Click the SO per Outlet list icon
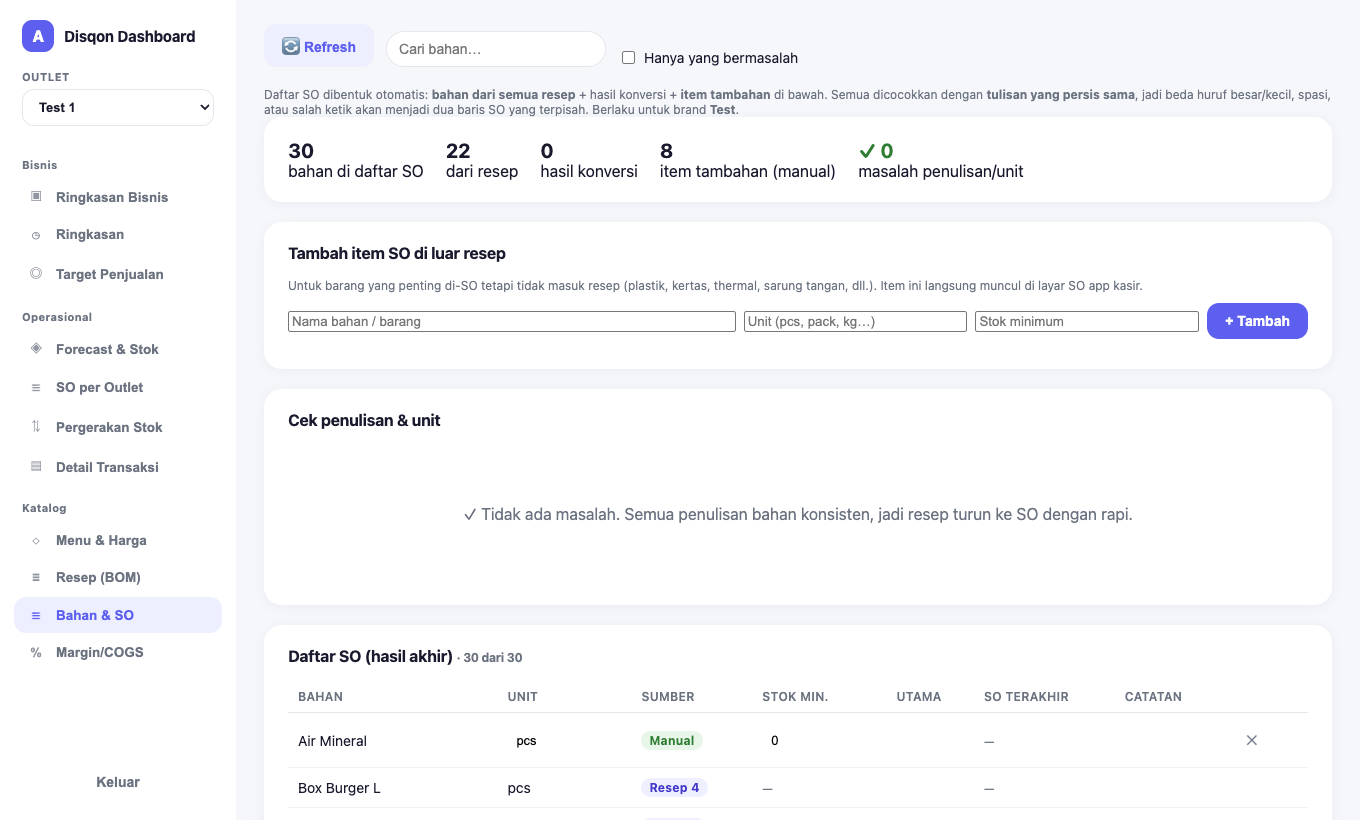The height and width of the screenshot is (820, 1360). point(36,387)
